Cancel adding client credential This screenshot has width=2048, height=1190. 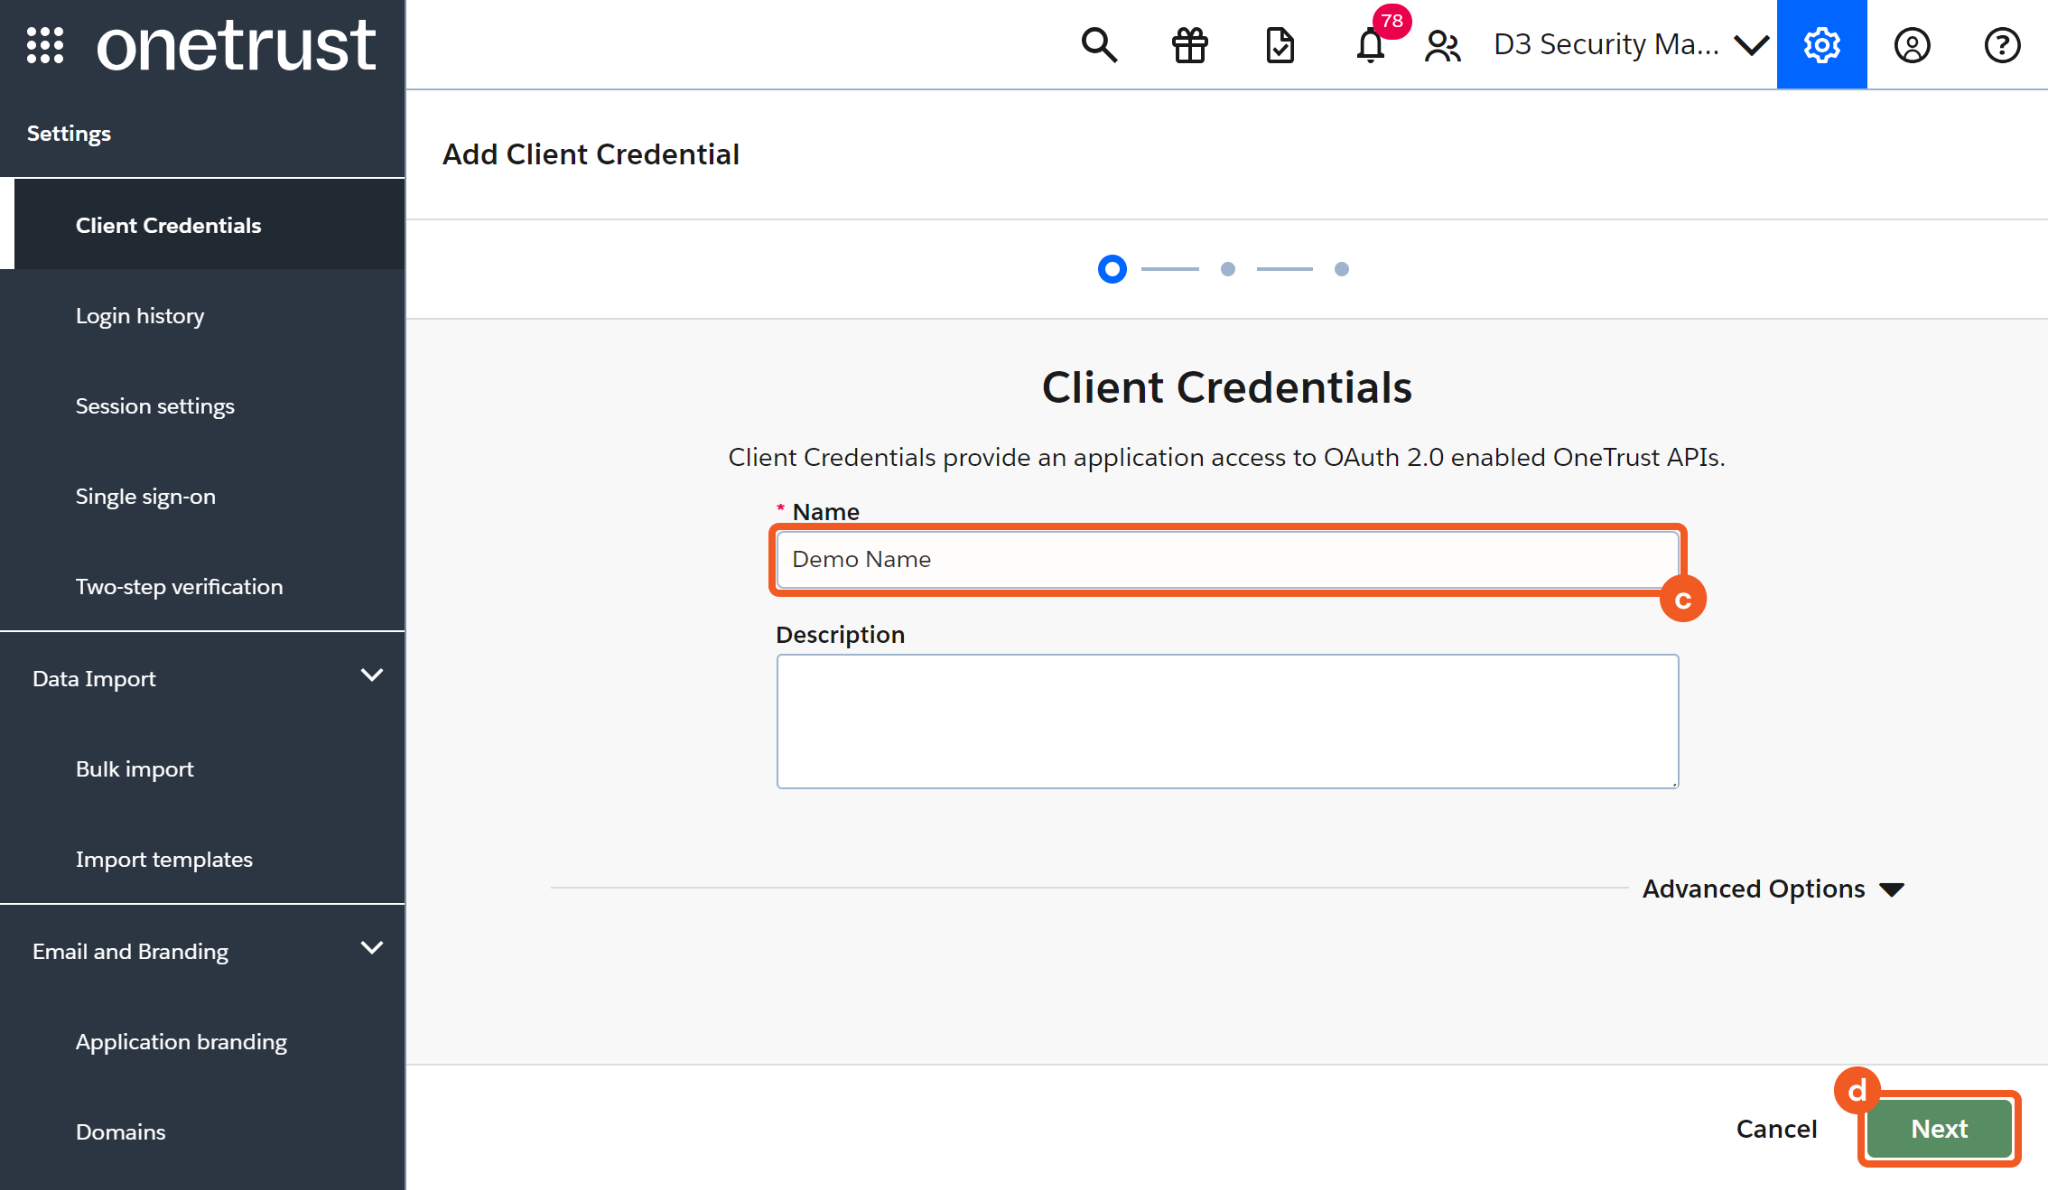point(1776,1129)
